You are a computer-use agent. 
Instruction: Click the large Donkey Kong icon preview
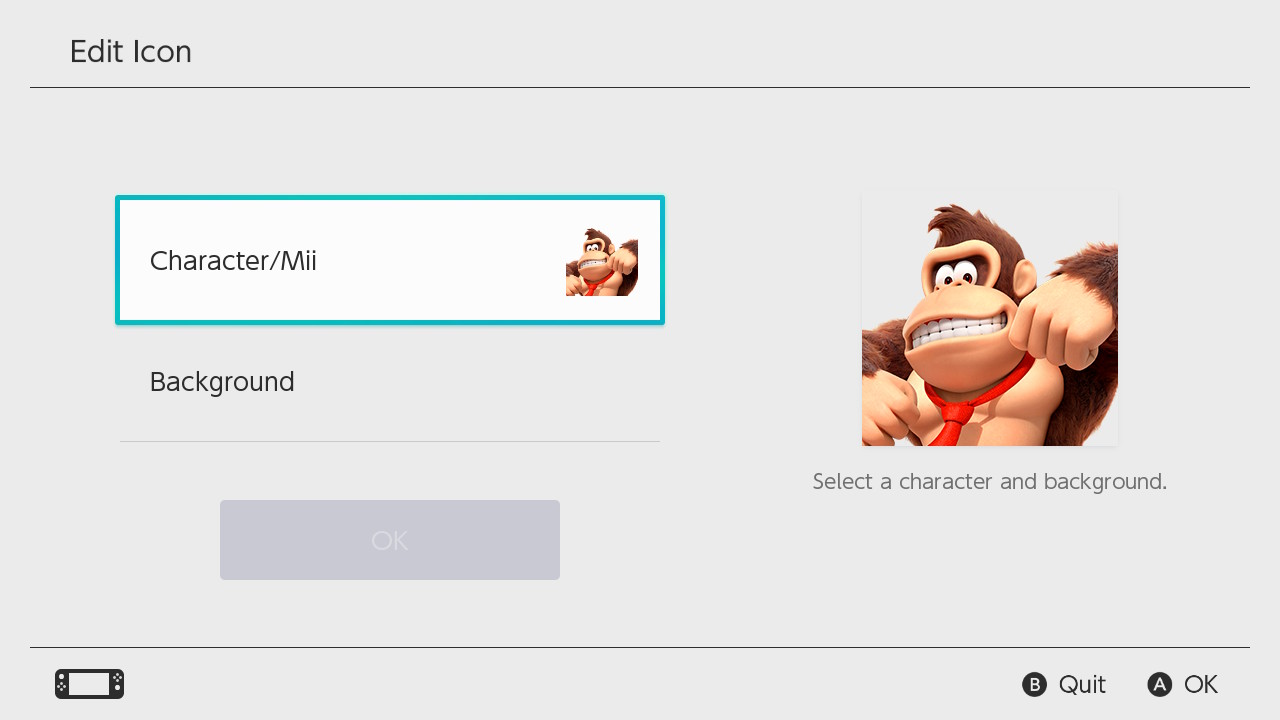989,320
